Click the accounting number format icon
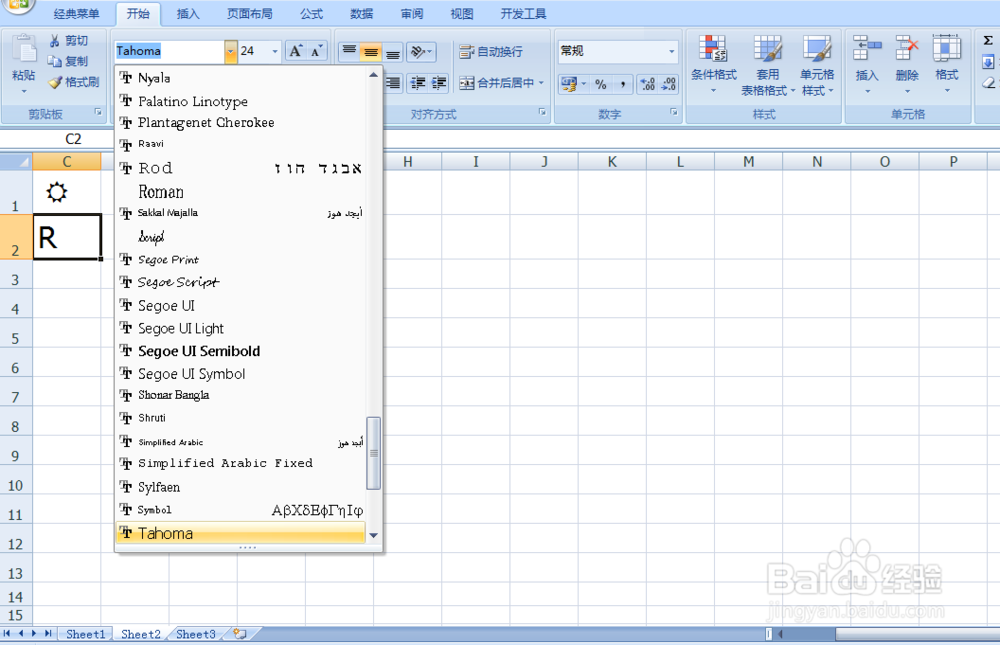 point(569,84)
